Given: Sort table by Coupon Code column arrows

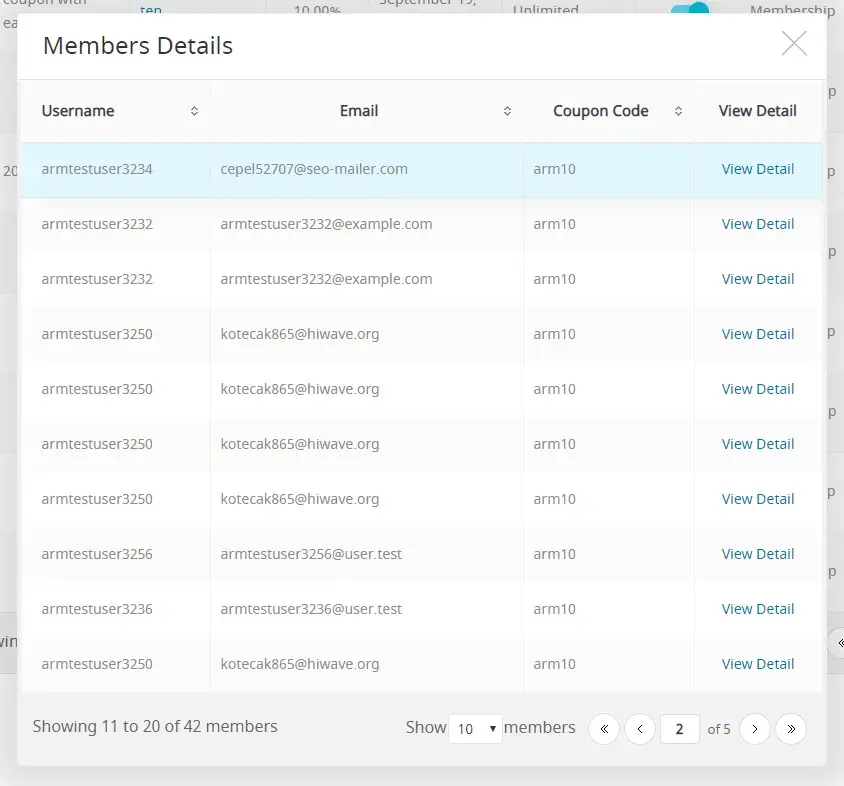Looking at the screenshot, I should [679, 111].
